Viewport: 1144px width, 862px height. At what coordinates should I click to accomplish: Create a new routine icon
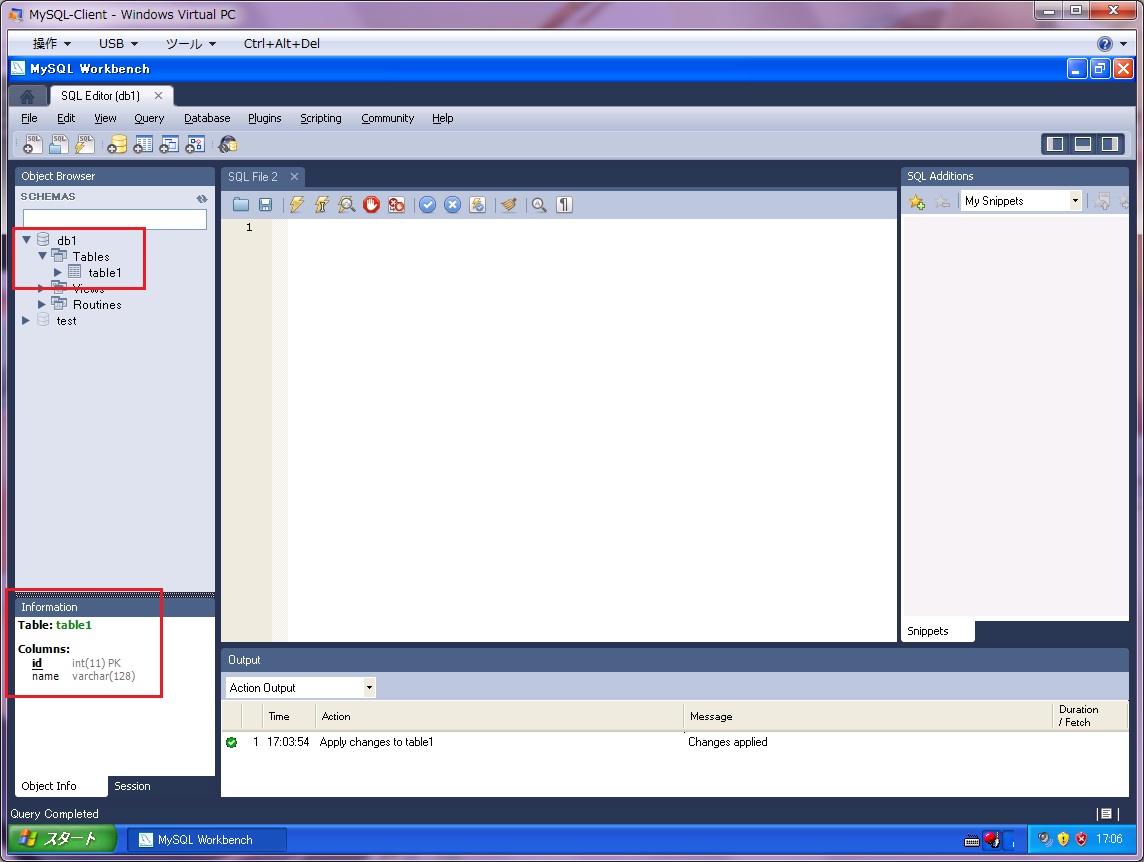click(x=195, y=145)
